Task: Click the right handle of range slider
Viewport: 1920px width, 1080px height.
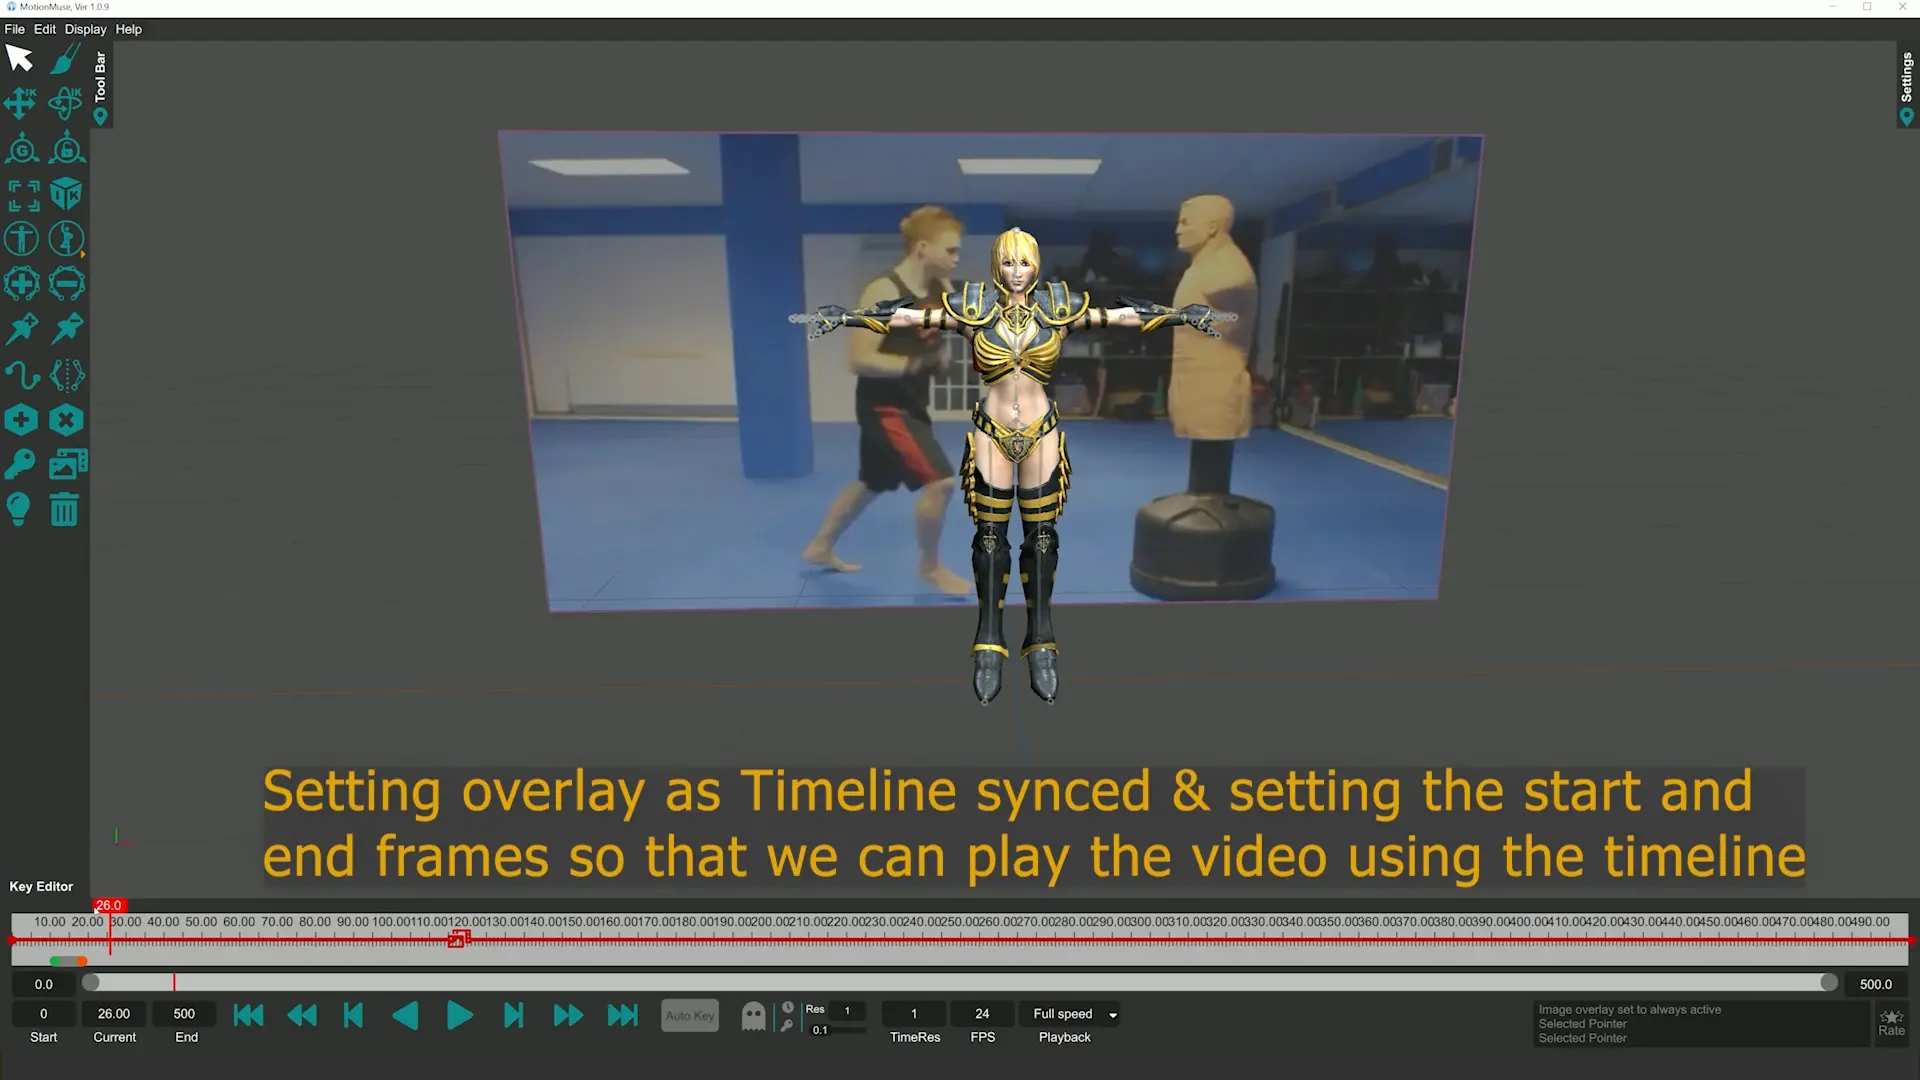Action: tap(1828, 983)
